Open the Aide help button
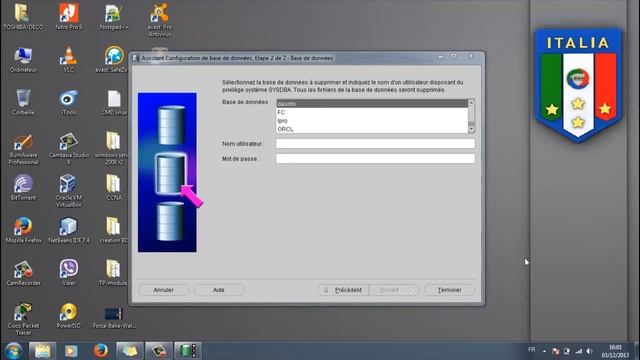This screenshot has height=360, width=640. (x=219, y=290)
